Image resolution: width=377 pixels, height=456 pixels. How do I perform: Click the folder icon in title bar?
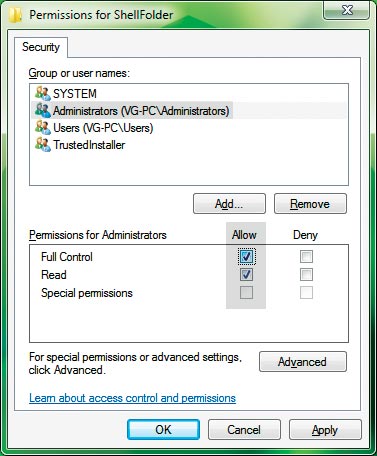16,15
